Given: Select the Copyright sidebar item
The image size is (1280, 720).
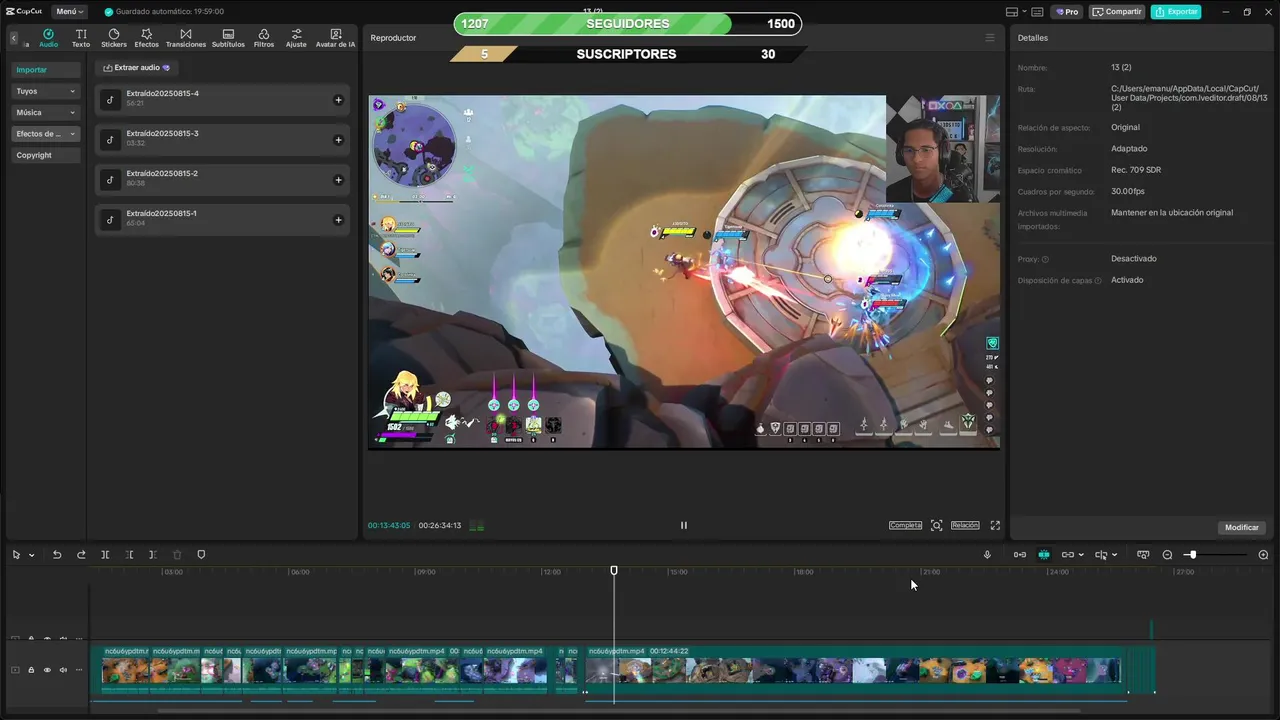Looking at the screenshot, I should (x=46, y=155).
